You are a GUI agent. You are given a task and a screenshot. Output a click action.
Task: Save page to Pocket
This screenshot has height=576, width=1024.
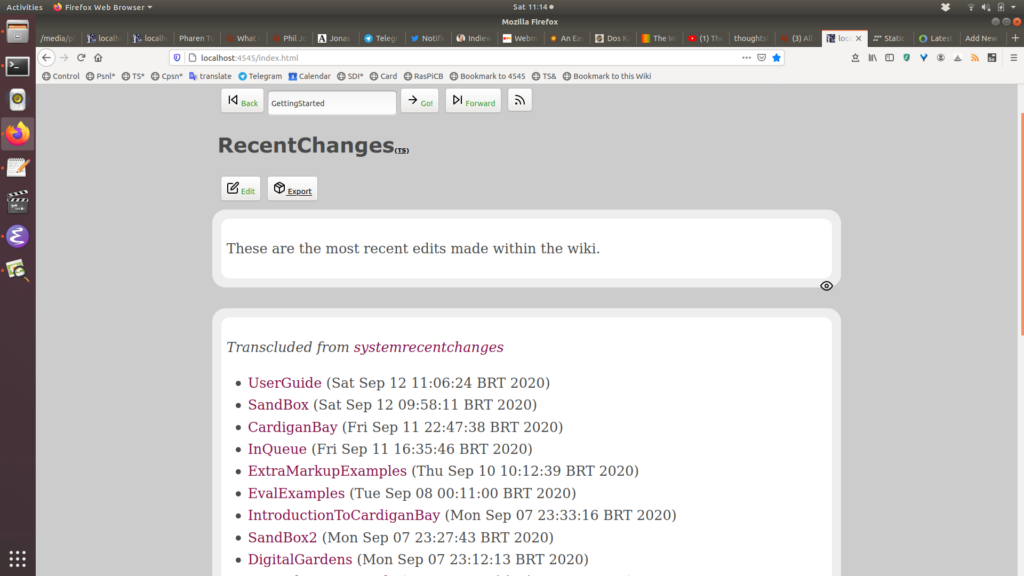tap(761, 57)
